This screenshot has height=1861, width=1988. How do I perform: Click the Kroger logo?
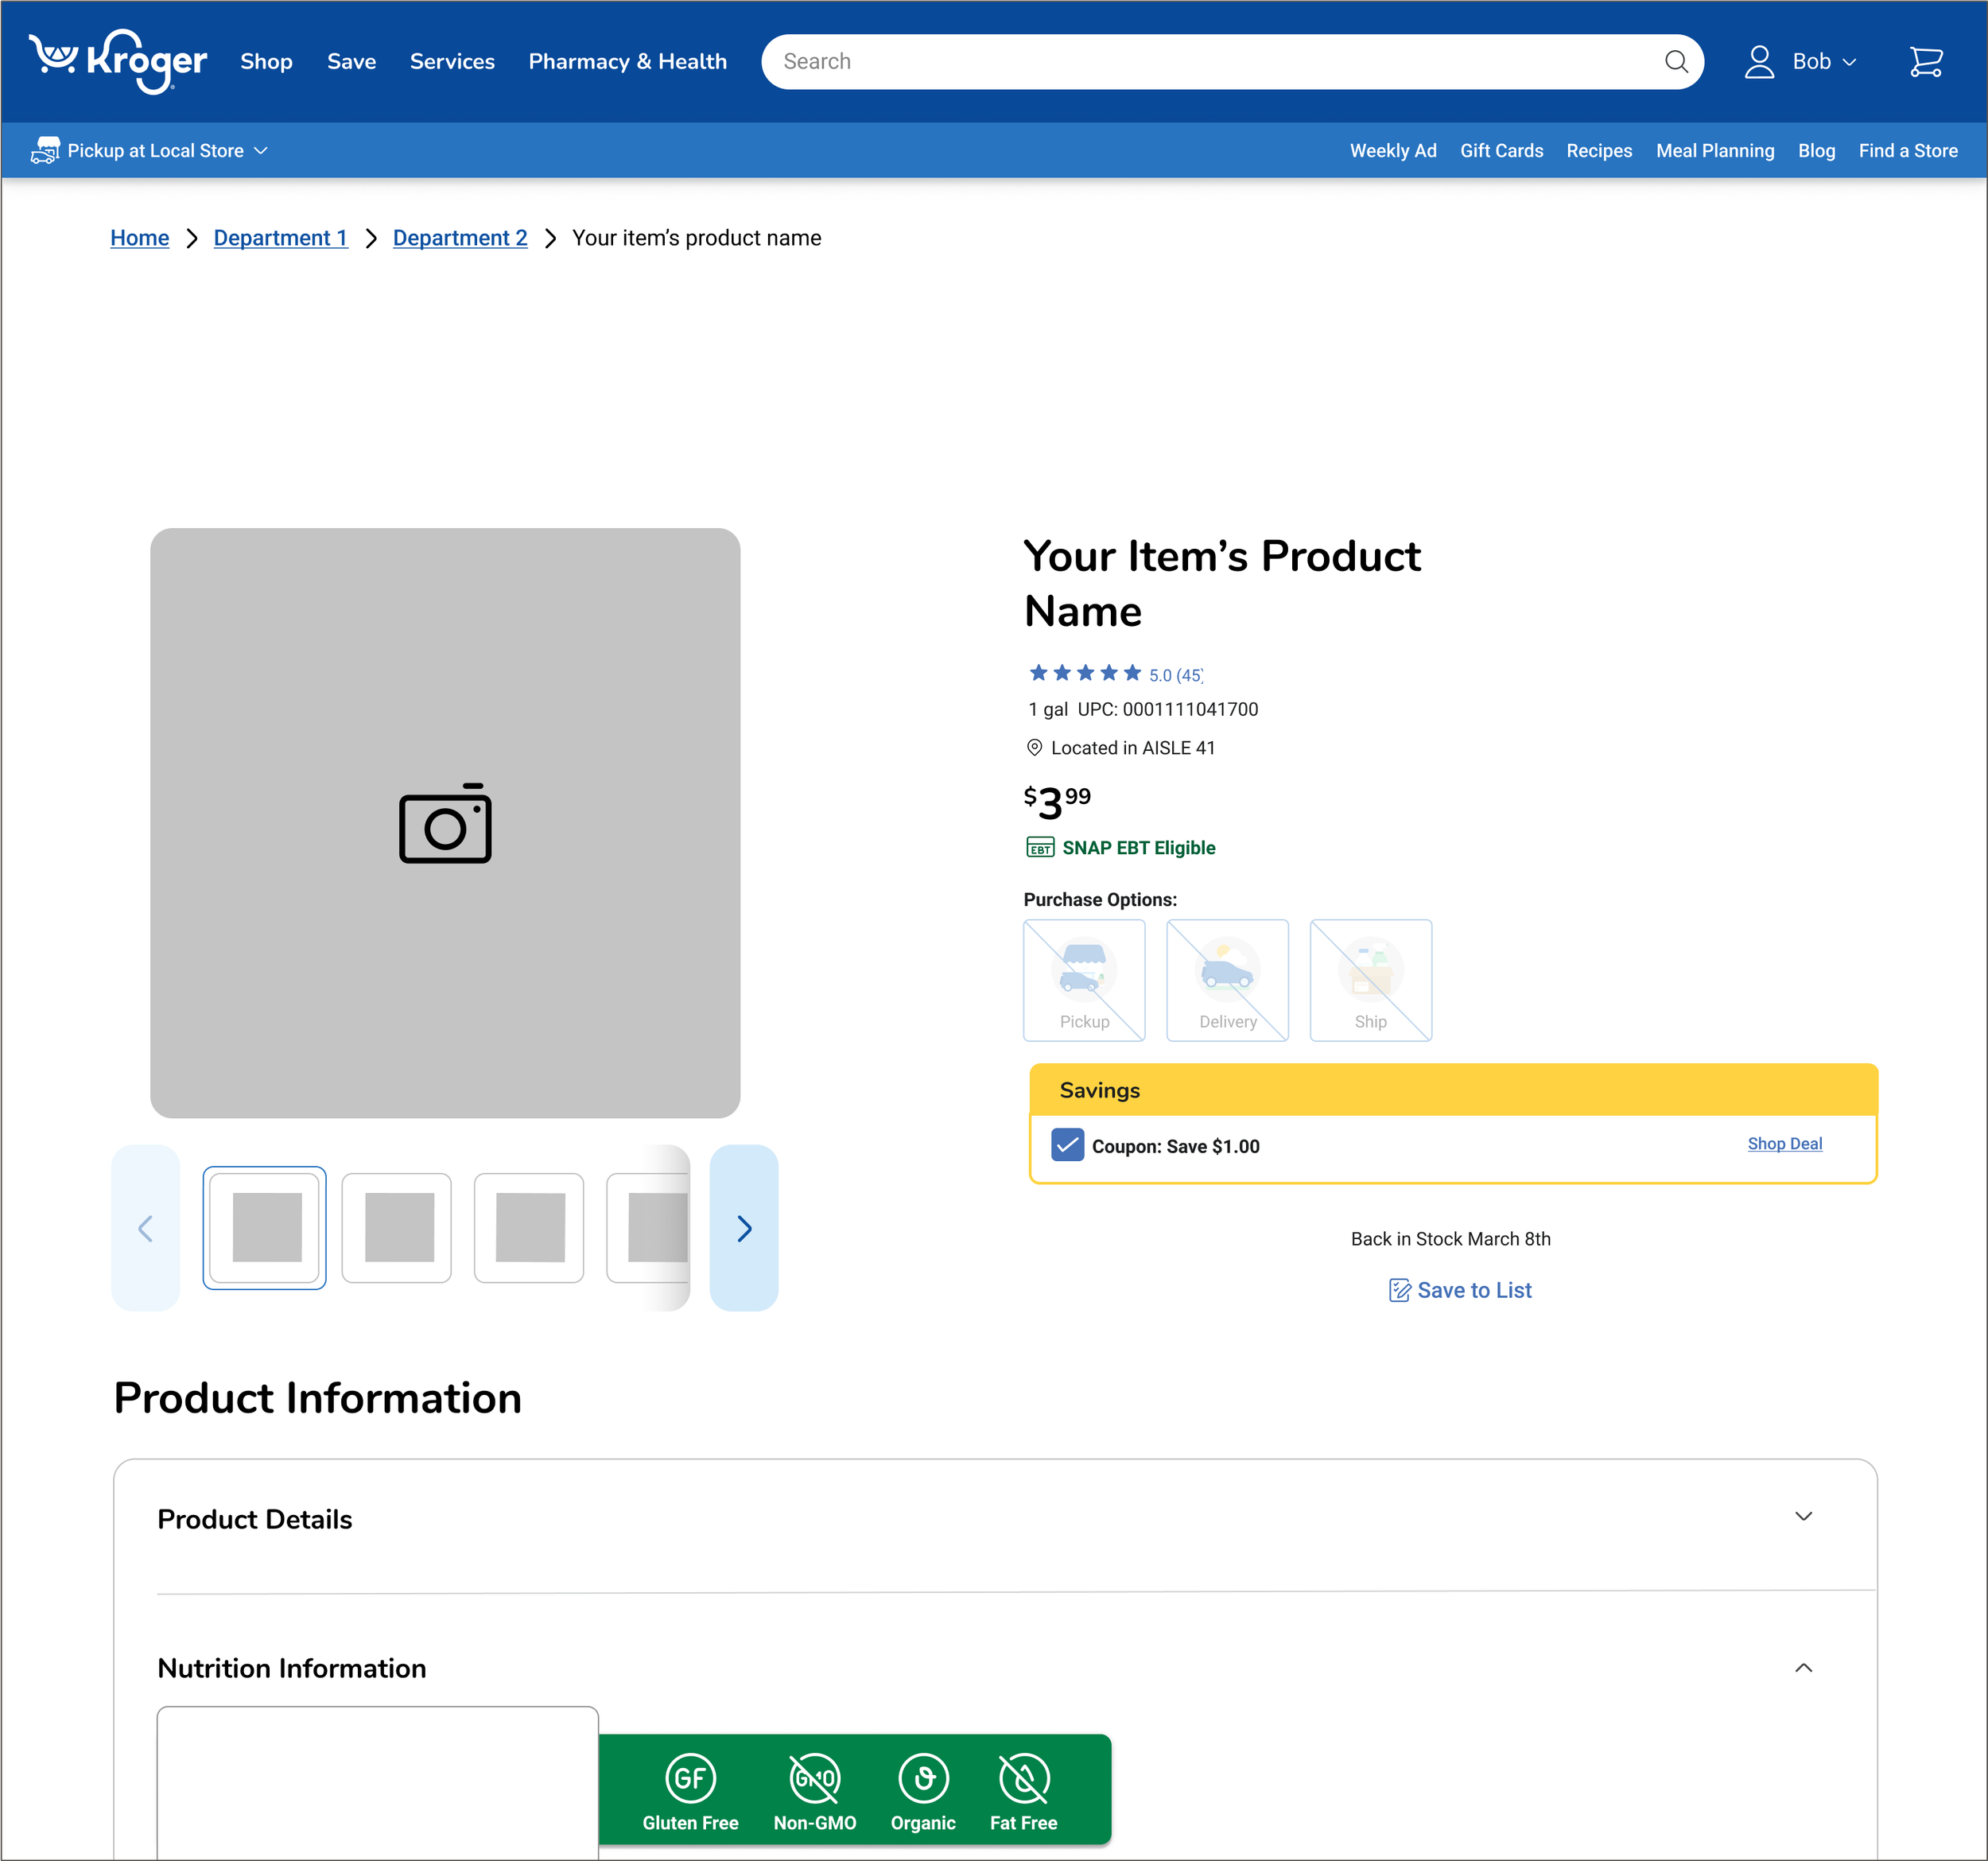tap(118, 61)
